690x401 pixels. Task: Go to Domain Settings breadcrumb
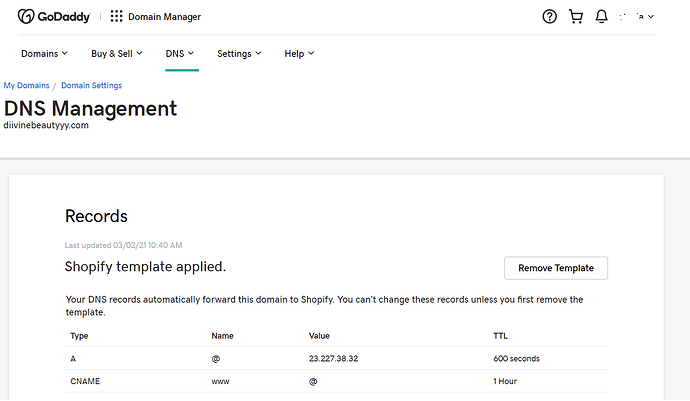pos(91,86)
